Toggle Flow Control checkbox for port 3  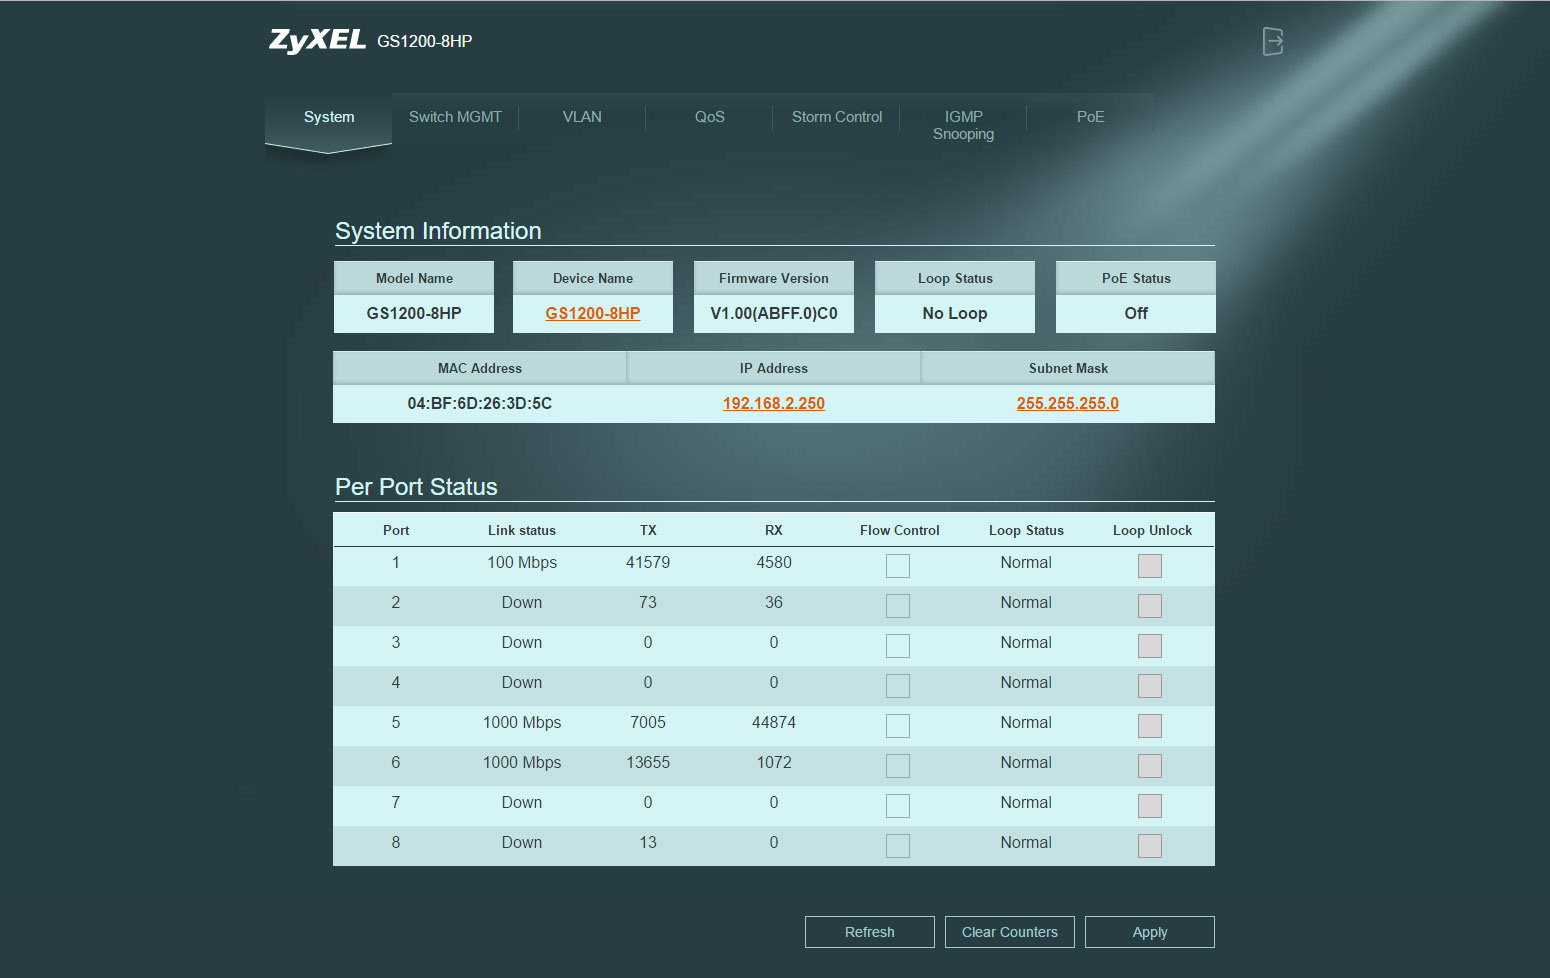(898, 646)
